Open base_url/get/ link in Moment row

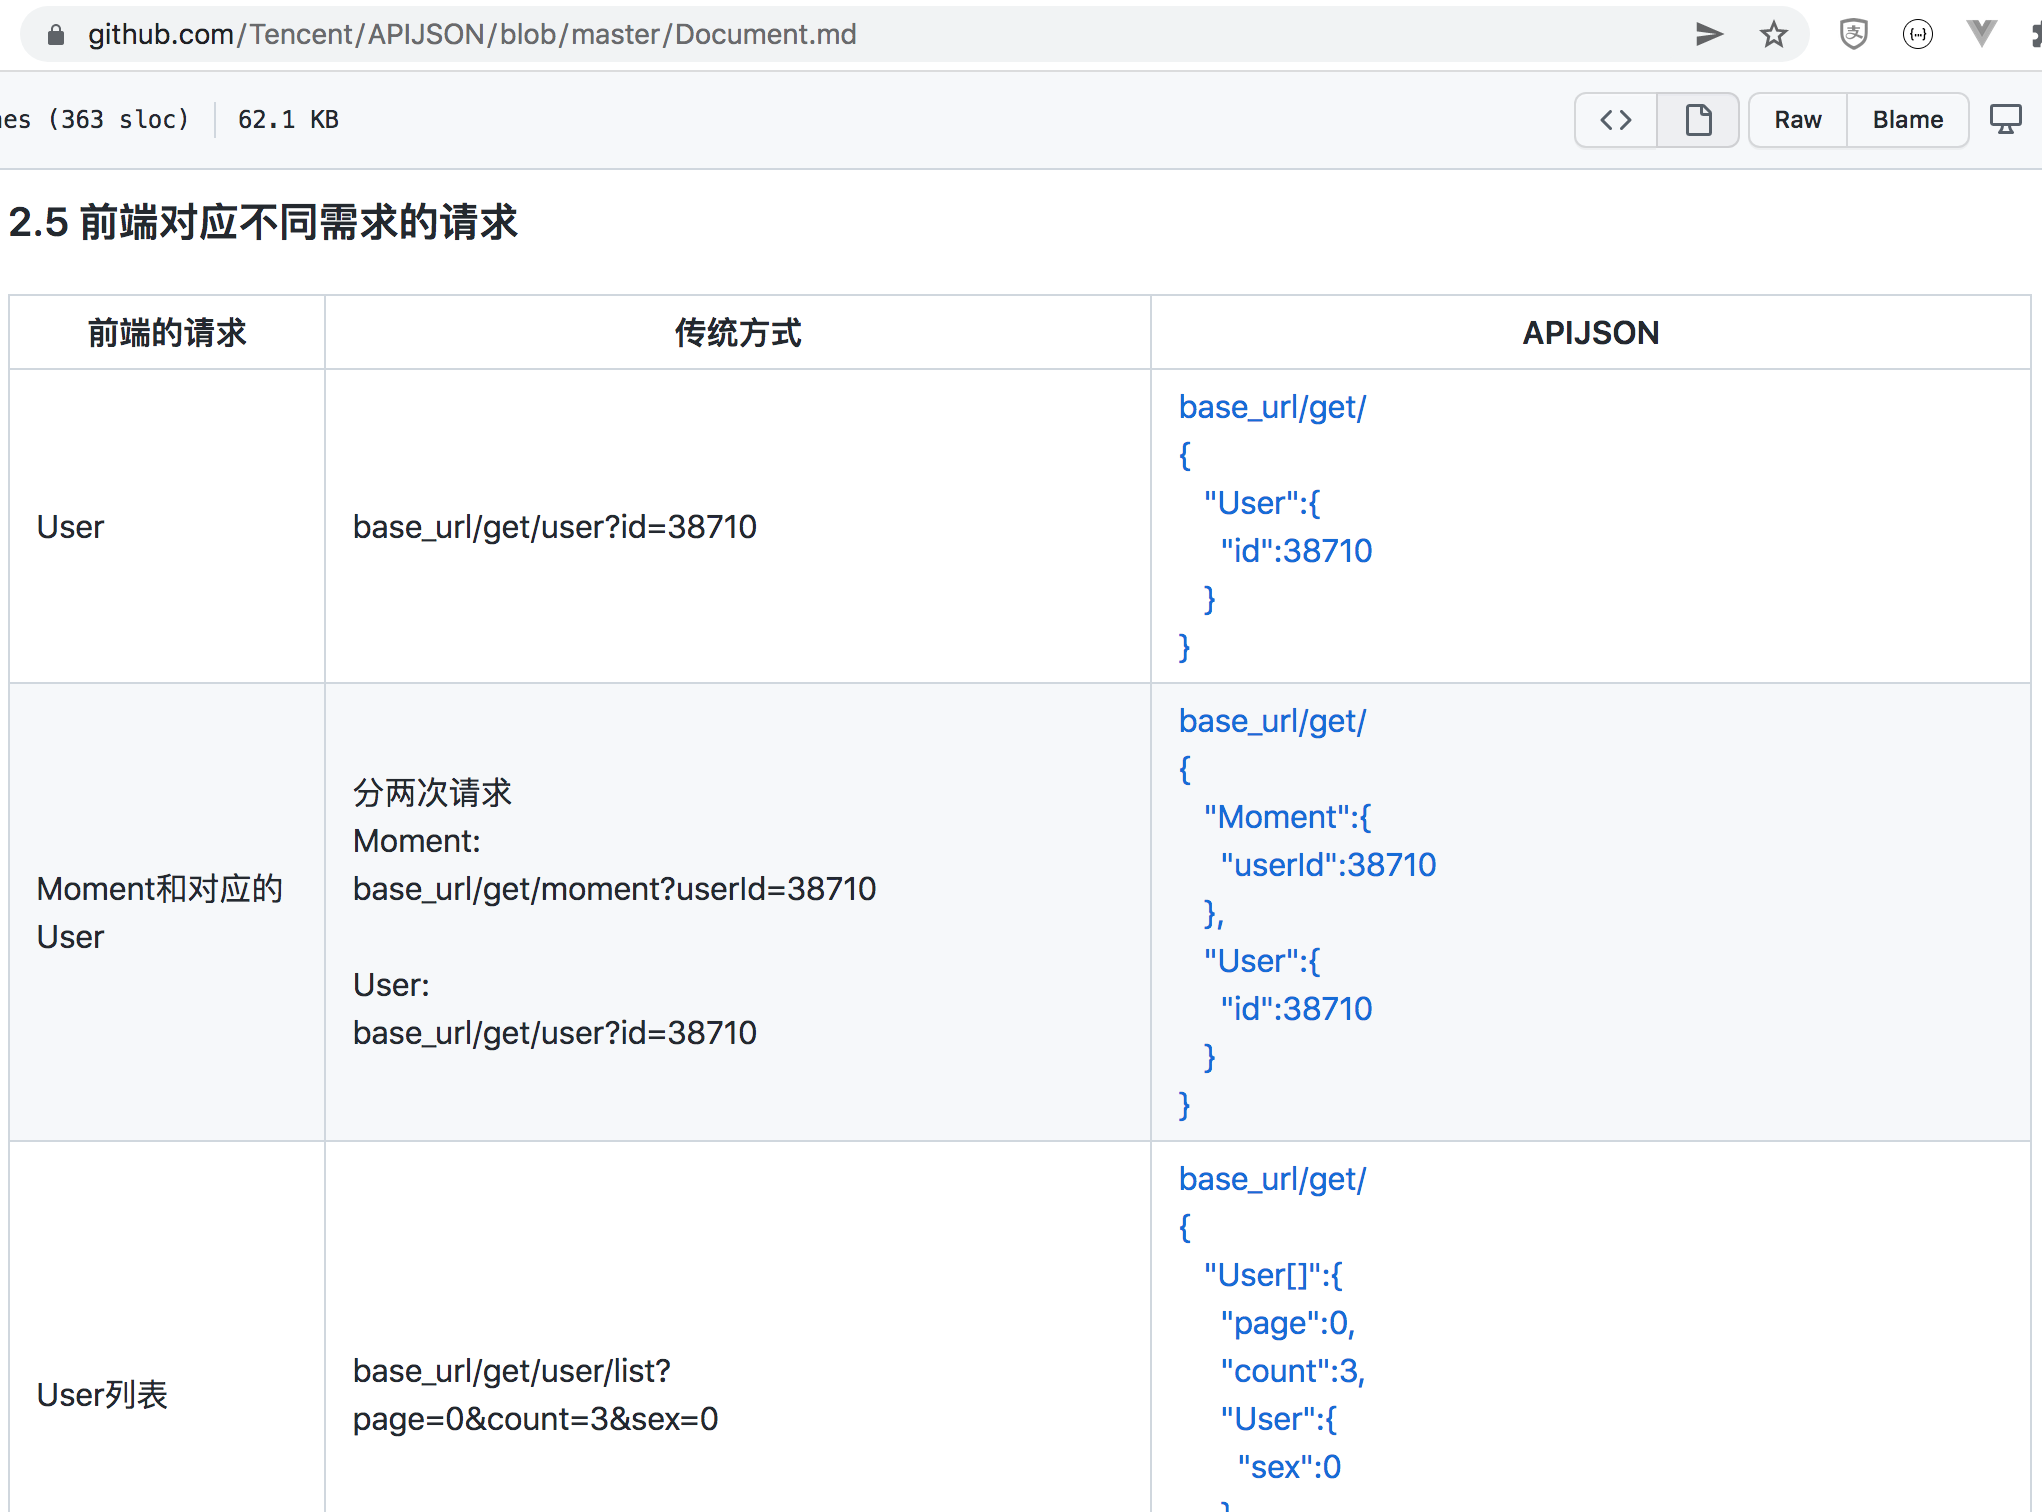coord(1272,721)
